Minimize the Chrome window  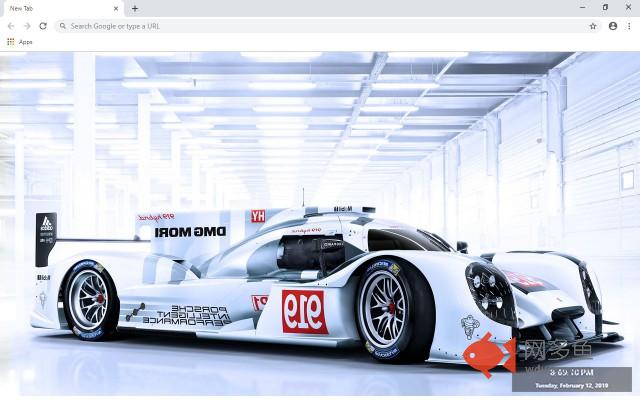tap(582, 7)
